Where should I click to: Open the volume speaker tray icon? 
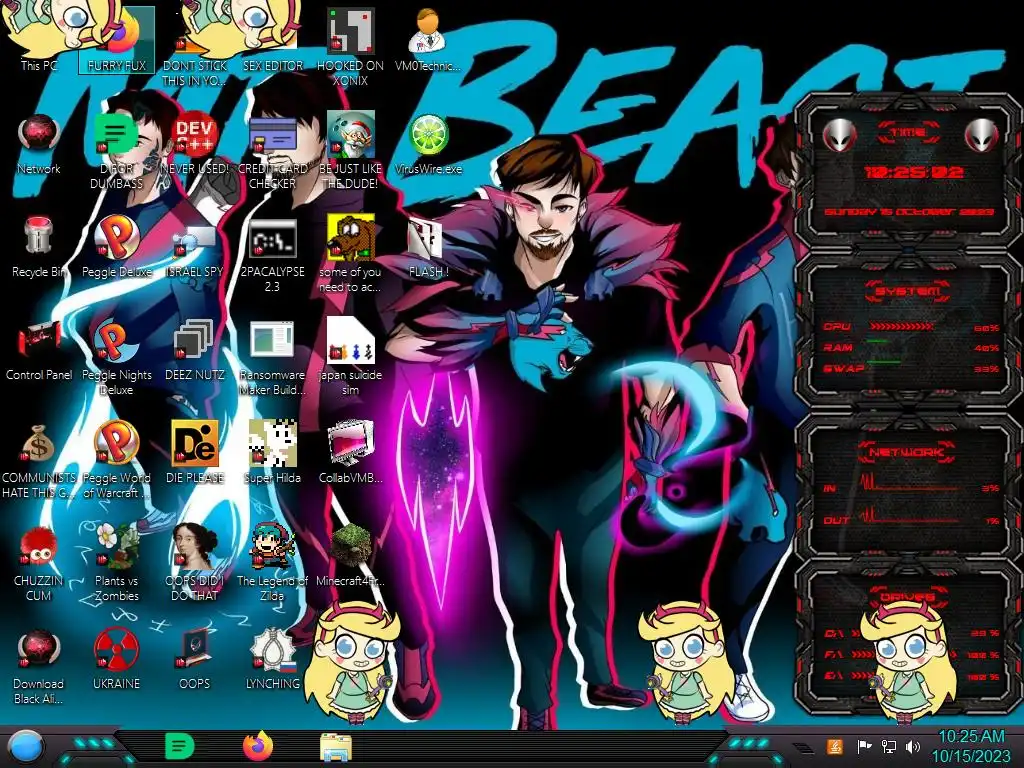913,746
